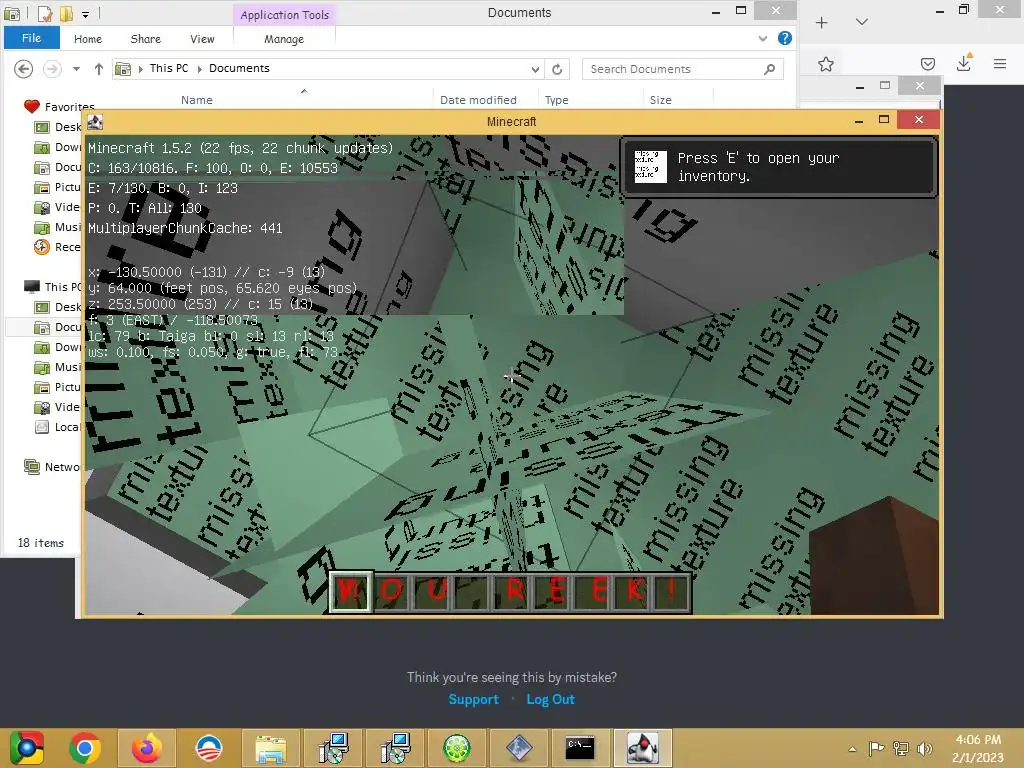
Task: Click the inventory tutorial hint toast
Action: tap(780, 167)
